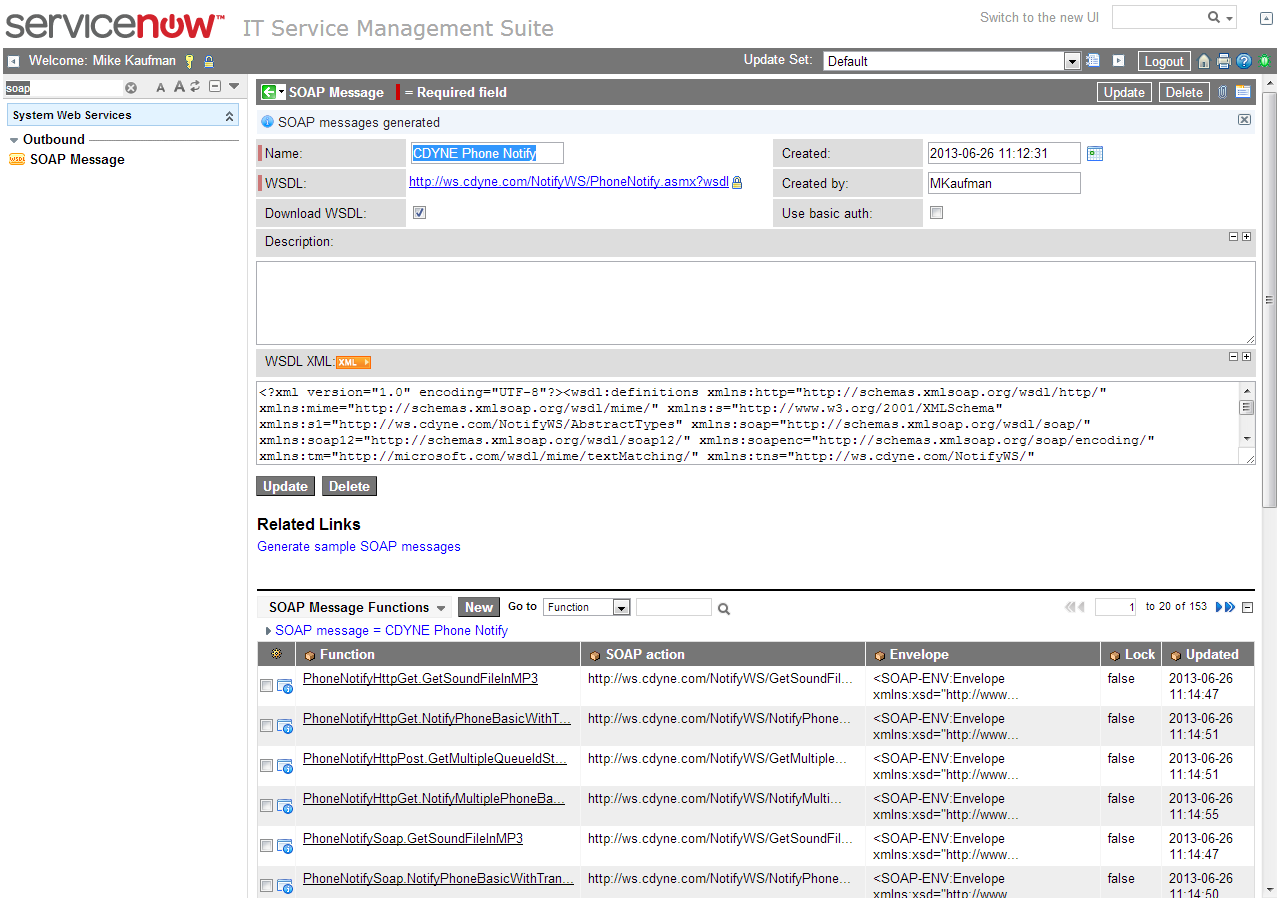
Task: Enlarge the WSDL XML field with plus
Action: 1246,357
